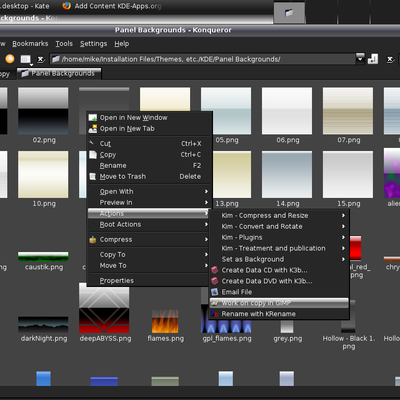Click the Compress archive box icon
This screenshot has width=400, height=400.
(x=93, y=240)
